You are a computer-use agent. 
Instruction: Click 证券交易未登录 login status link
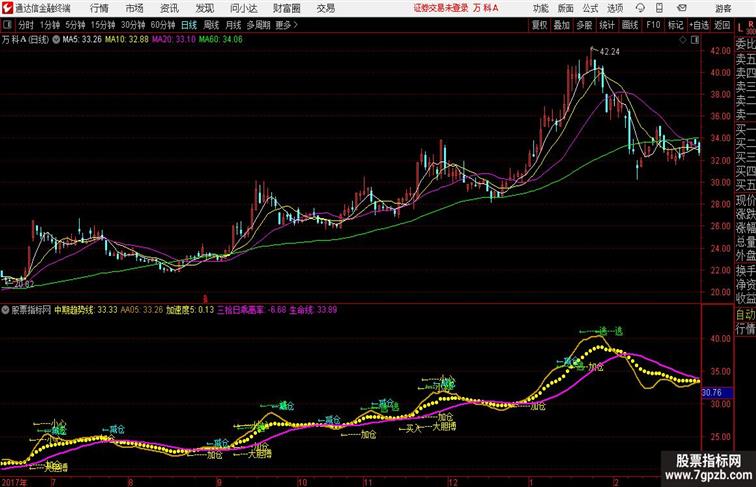click(x=441, y=8)
